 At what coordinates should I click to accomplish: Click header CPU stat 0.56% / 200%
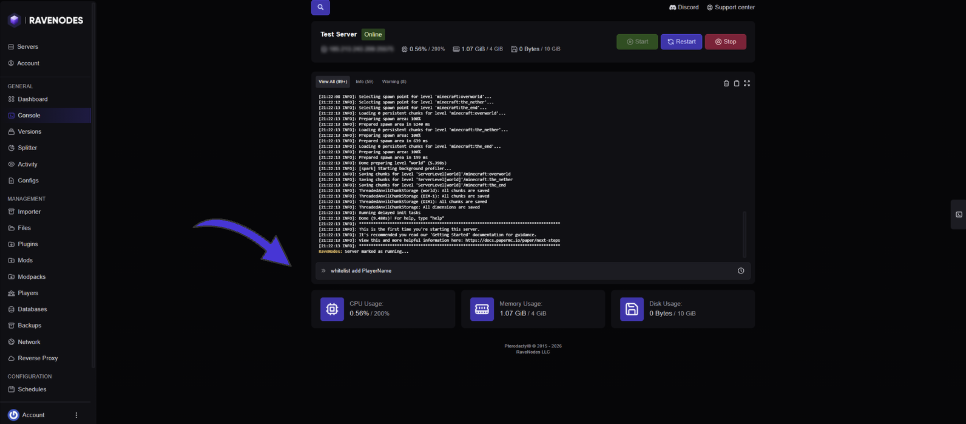[423, 49]
